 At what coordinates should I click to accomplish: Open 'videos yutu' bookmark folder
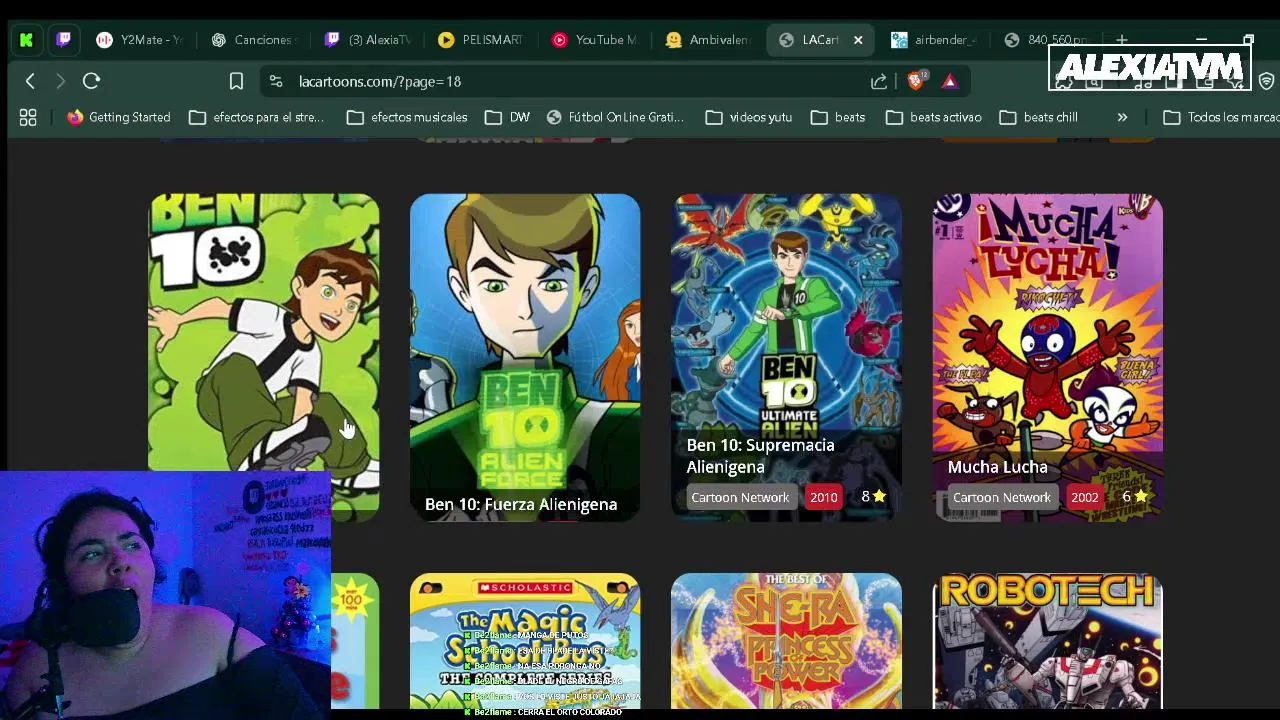tap(748, 117)
